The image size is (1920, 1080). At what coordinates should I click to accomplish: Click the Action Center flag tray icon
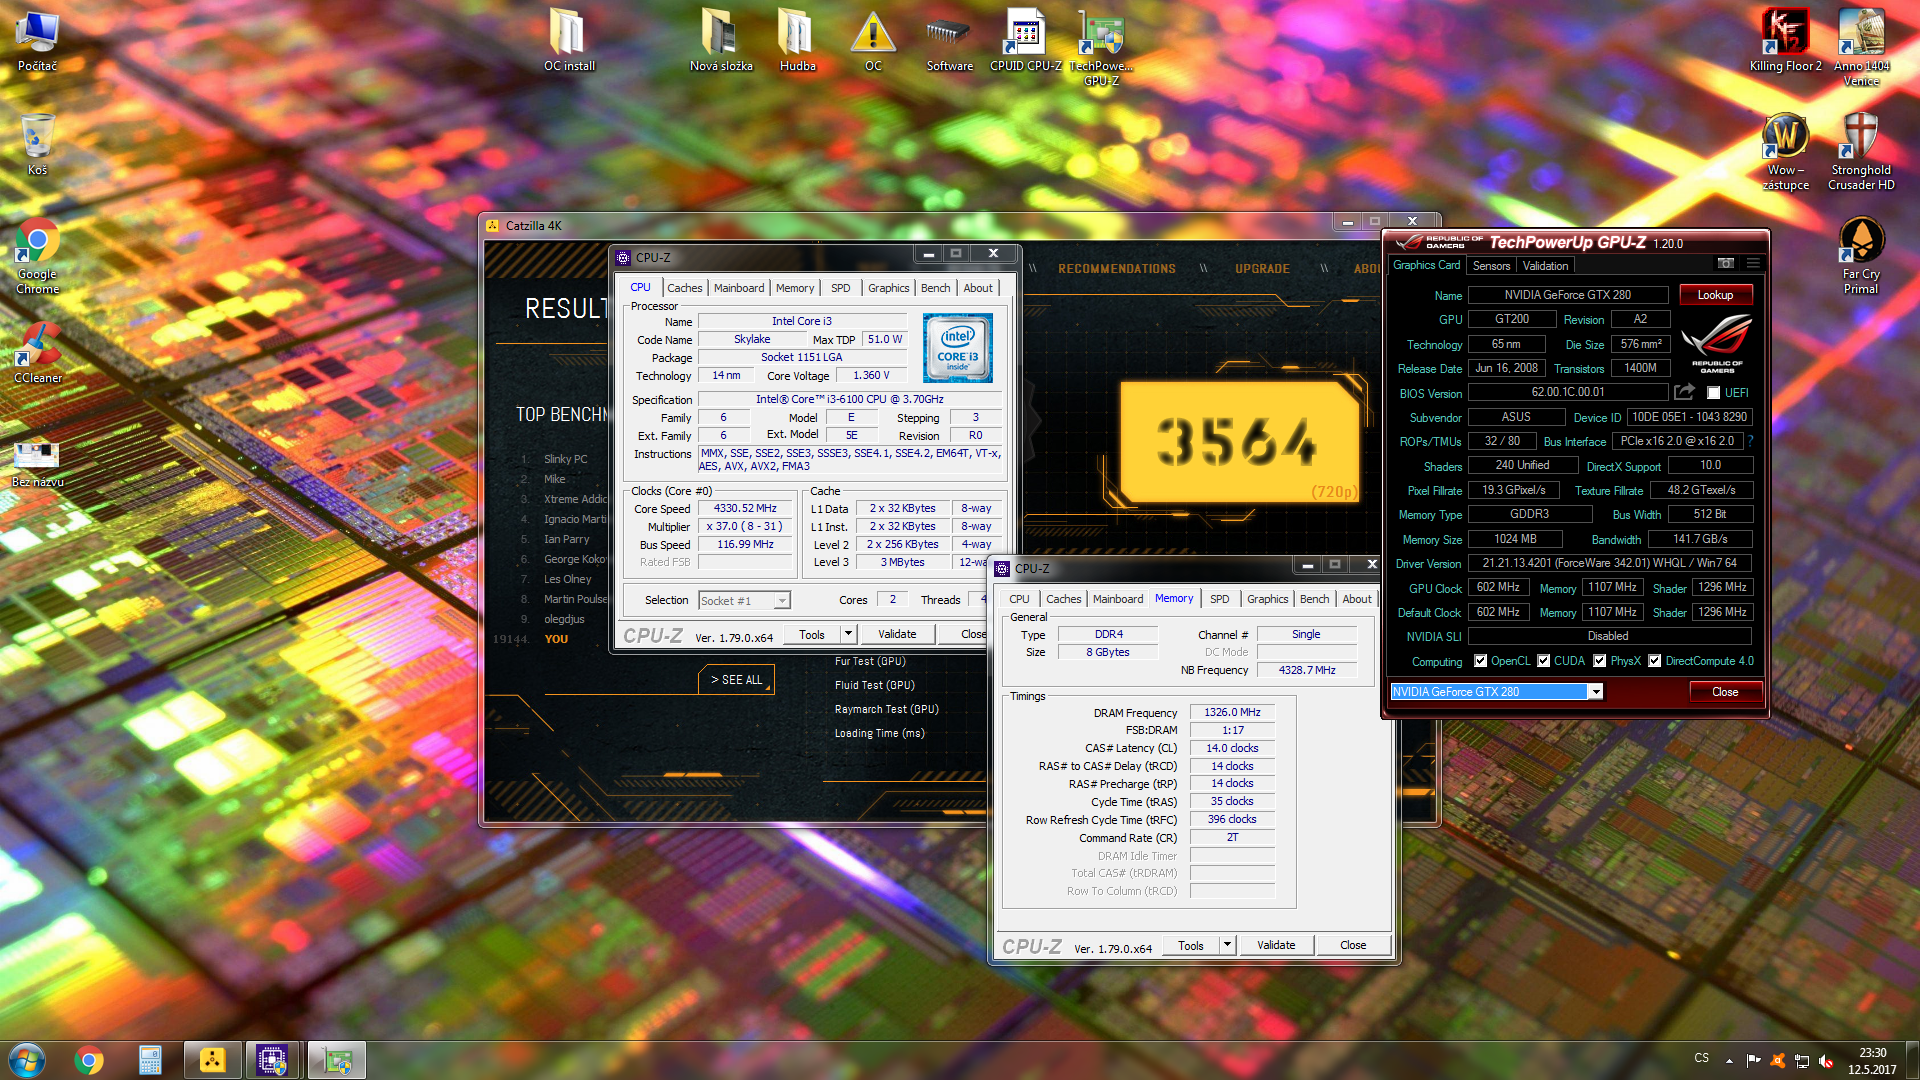(x=1753, y=1061)
